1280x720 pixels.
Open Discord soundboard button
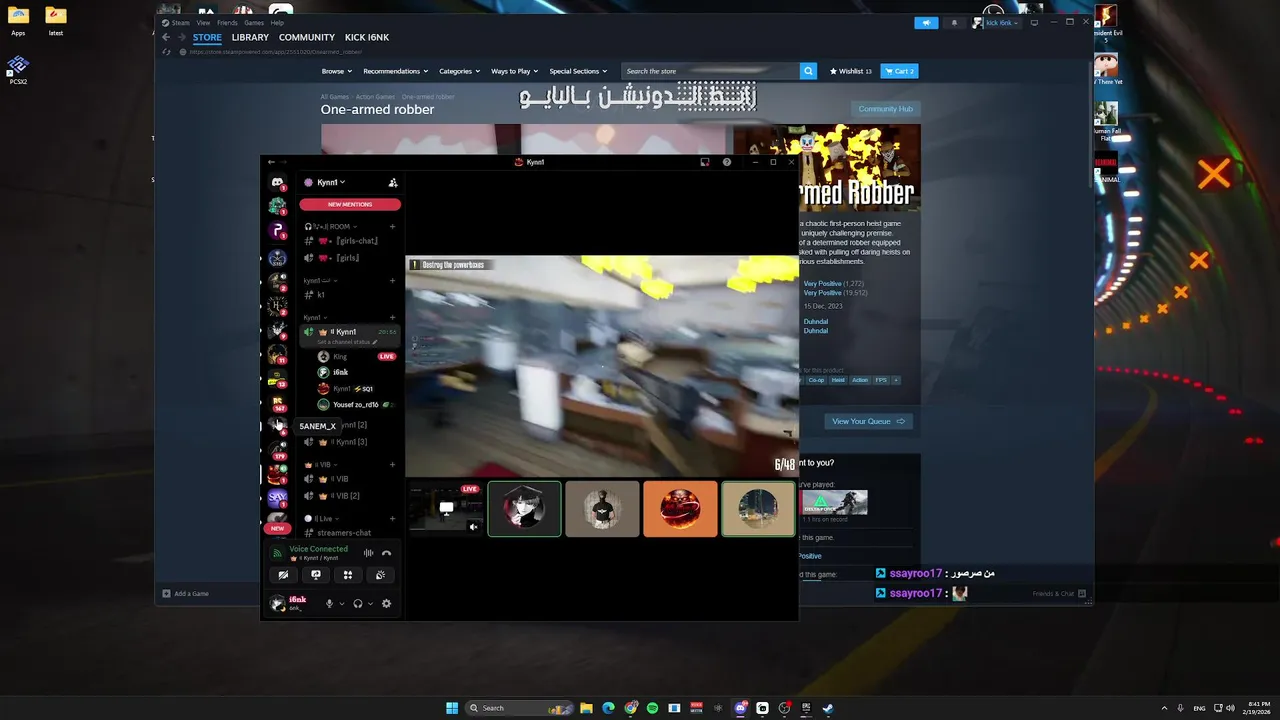[x=380, y=575]
